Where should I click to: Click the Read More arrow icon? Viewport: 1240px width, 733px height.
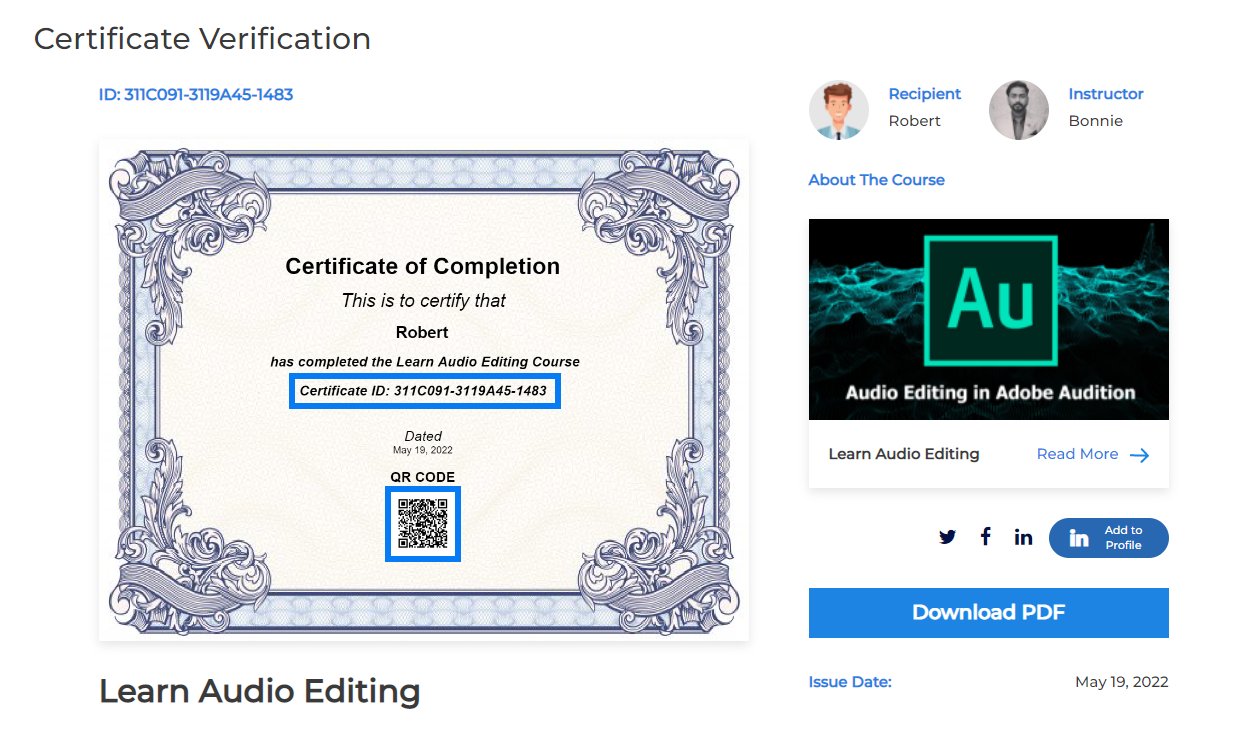(1139, 454)
